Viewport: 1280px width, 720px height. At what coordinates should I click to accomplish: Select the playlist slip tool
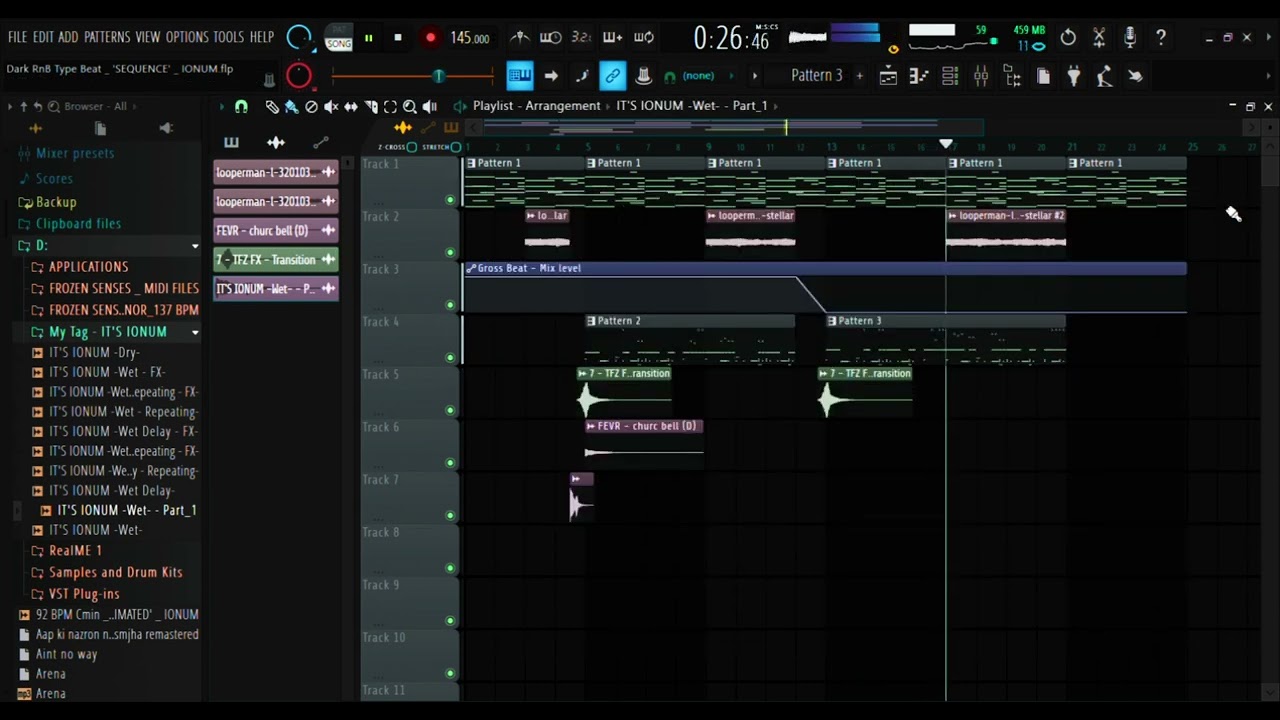click(x=351, y=106)
